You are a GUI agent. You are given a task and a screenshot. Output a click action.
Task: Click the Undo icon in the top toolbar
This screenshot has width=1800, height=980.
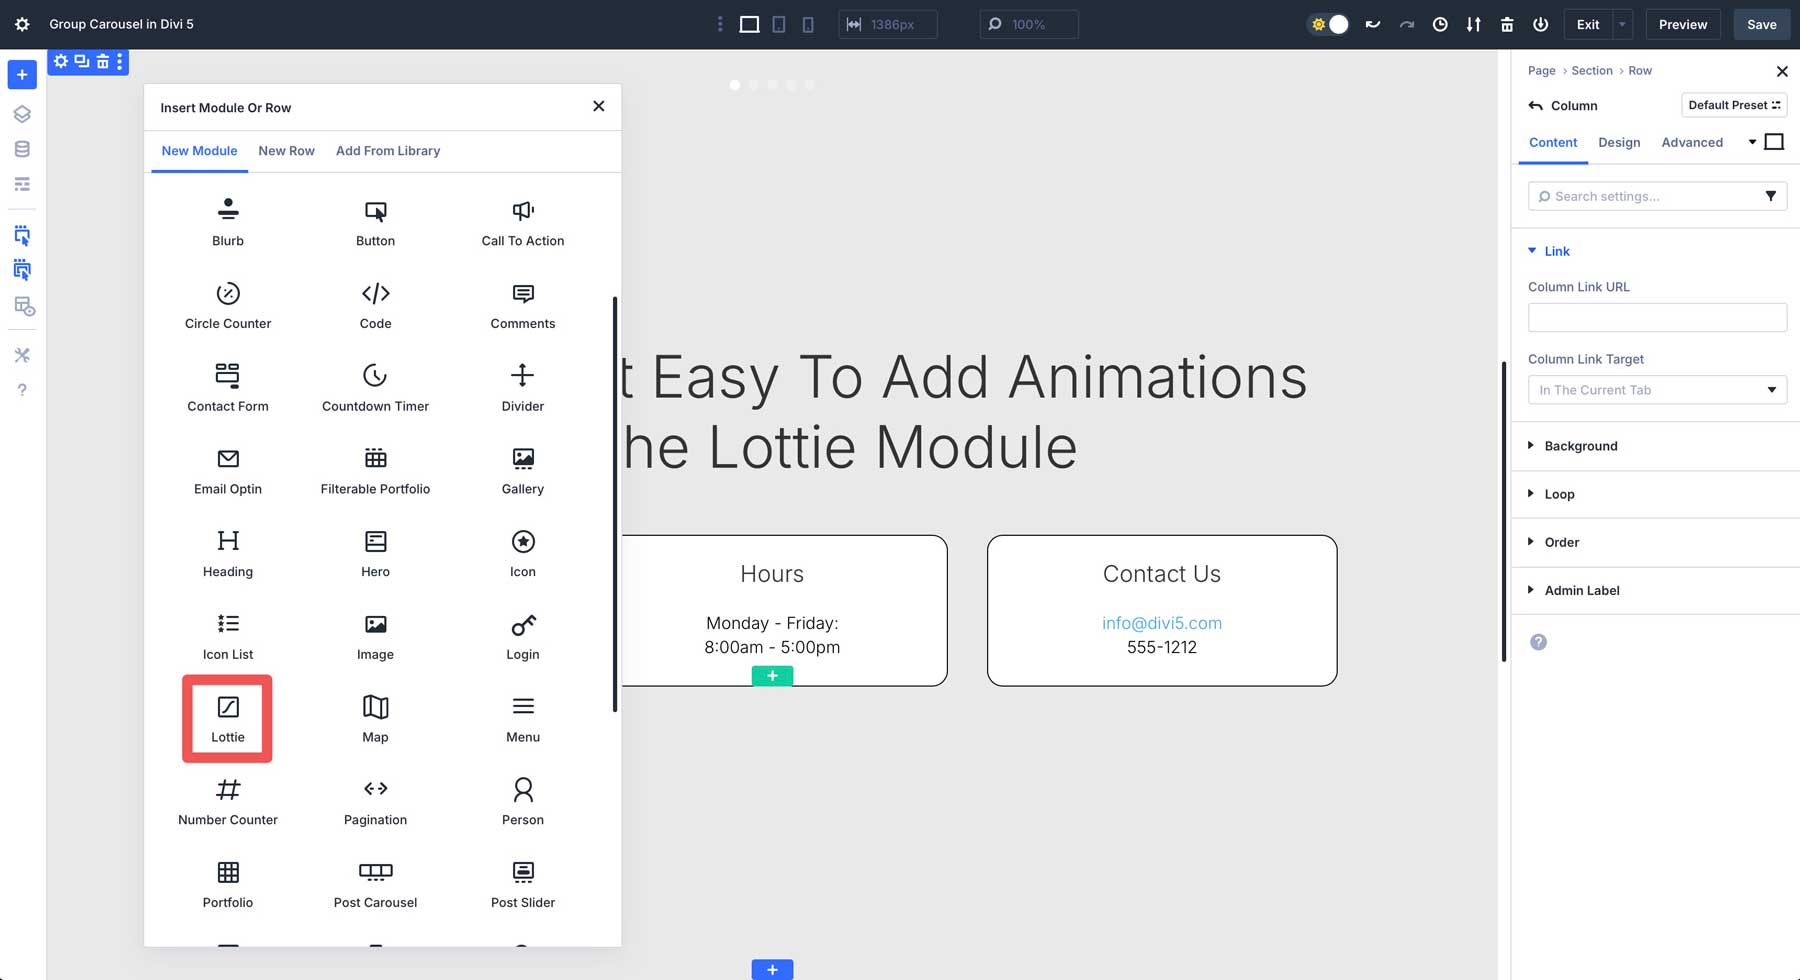tap(1372, 24)
